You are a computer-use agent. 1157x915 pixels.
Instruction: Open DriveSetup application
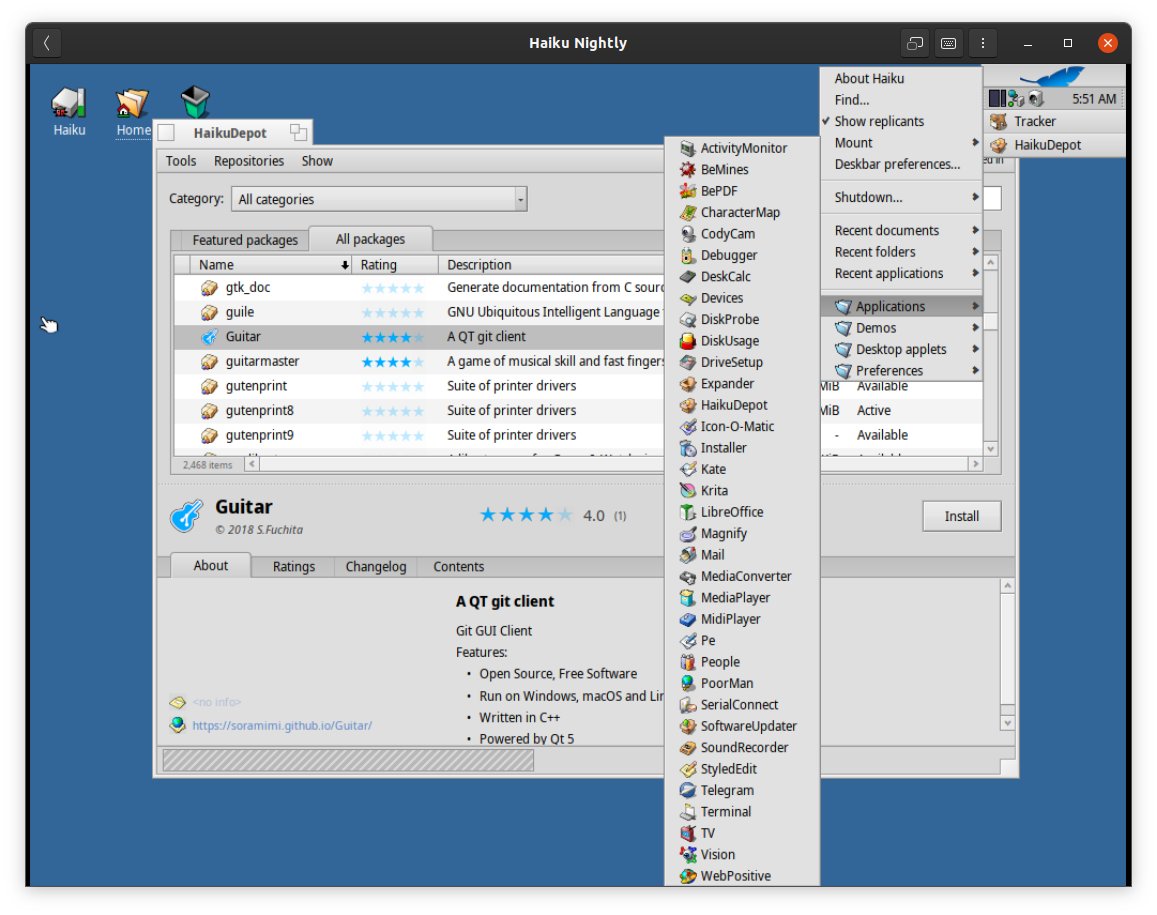pyautogui.click(x=742, y=362)
